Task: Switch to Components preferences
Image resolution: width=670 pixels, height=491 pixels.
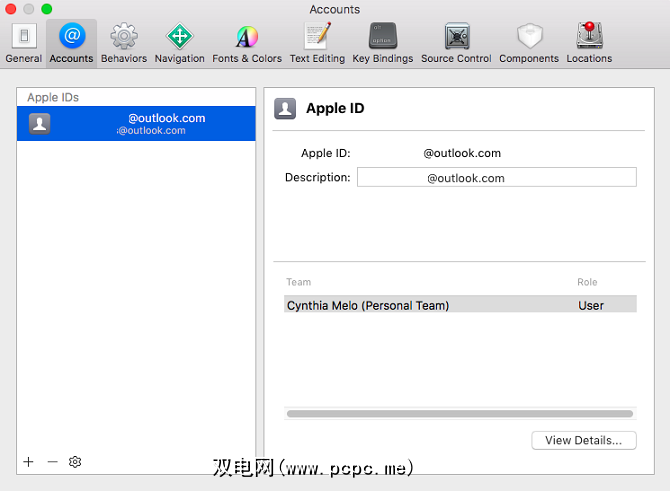Action: [x=529, y=43]
